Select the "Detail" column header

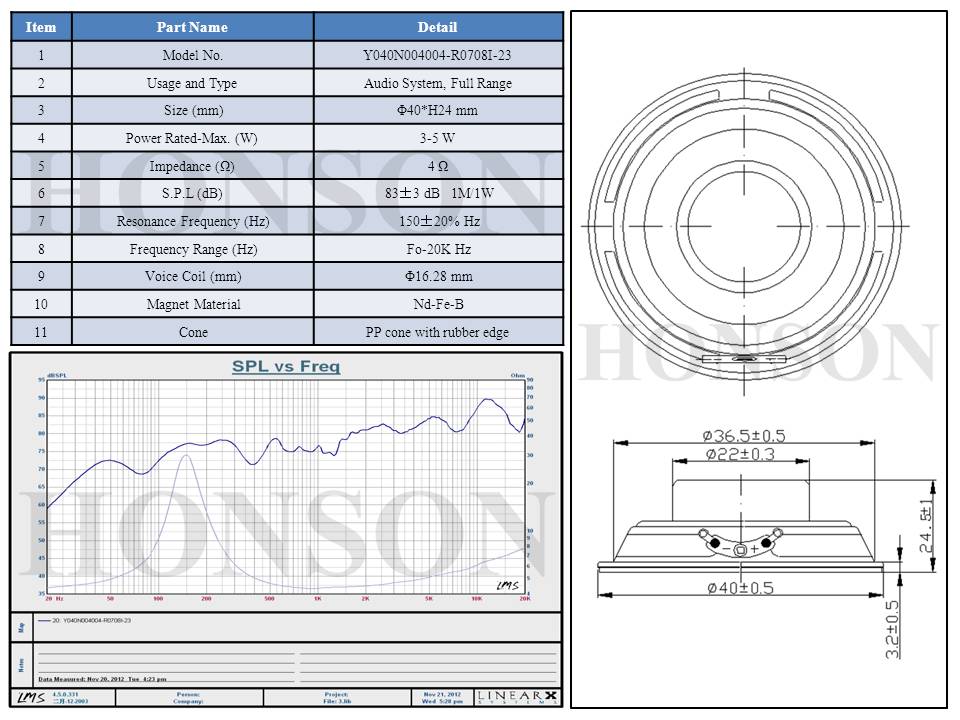point(437,27)
